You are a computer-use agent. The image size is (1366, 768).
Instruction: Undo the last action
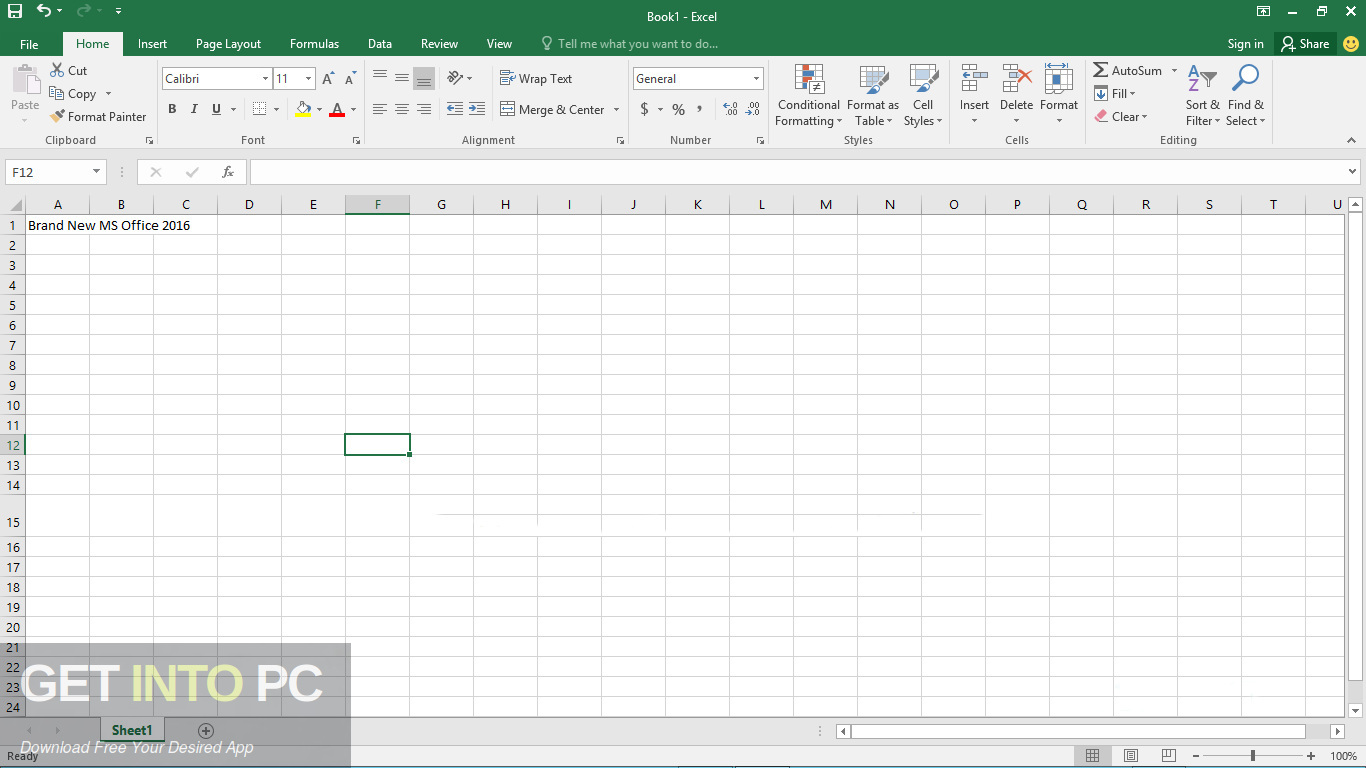[44, 11]
